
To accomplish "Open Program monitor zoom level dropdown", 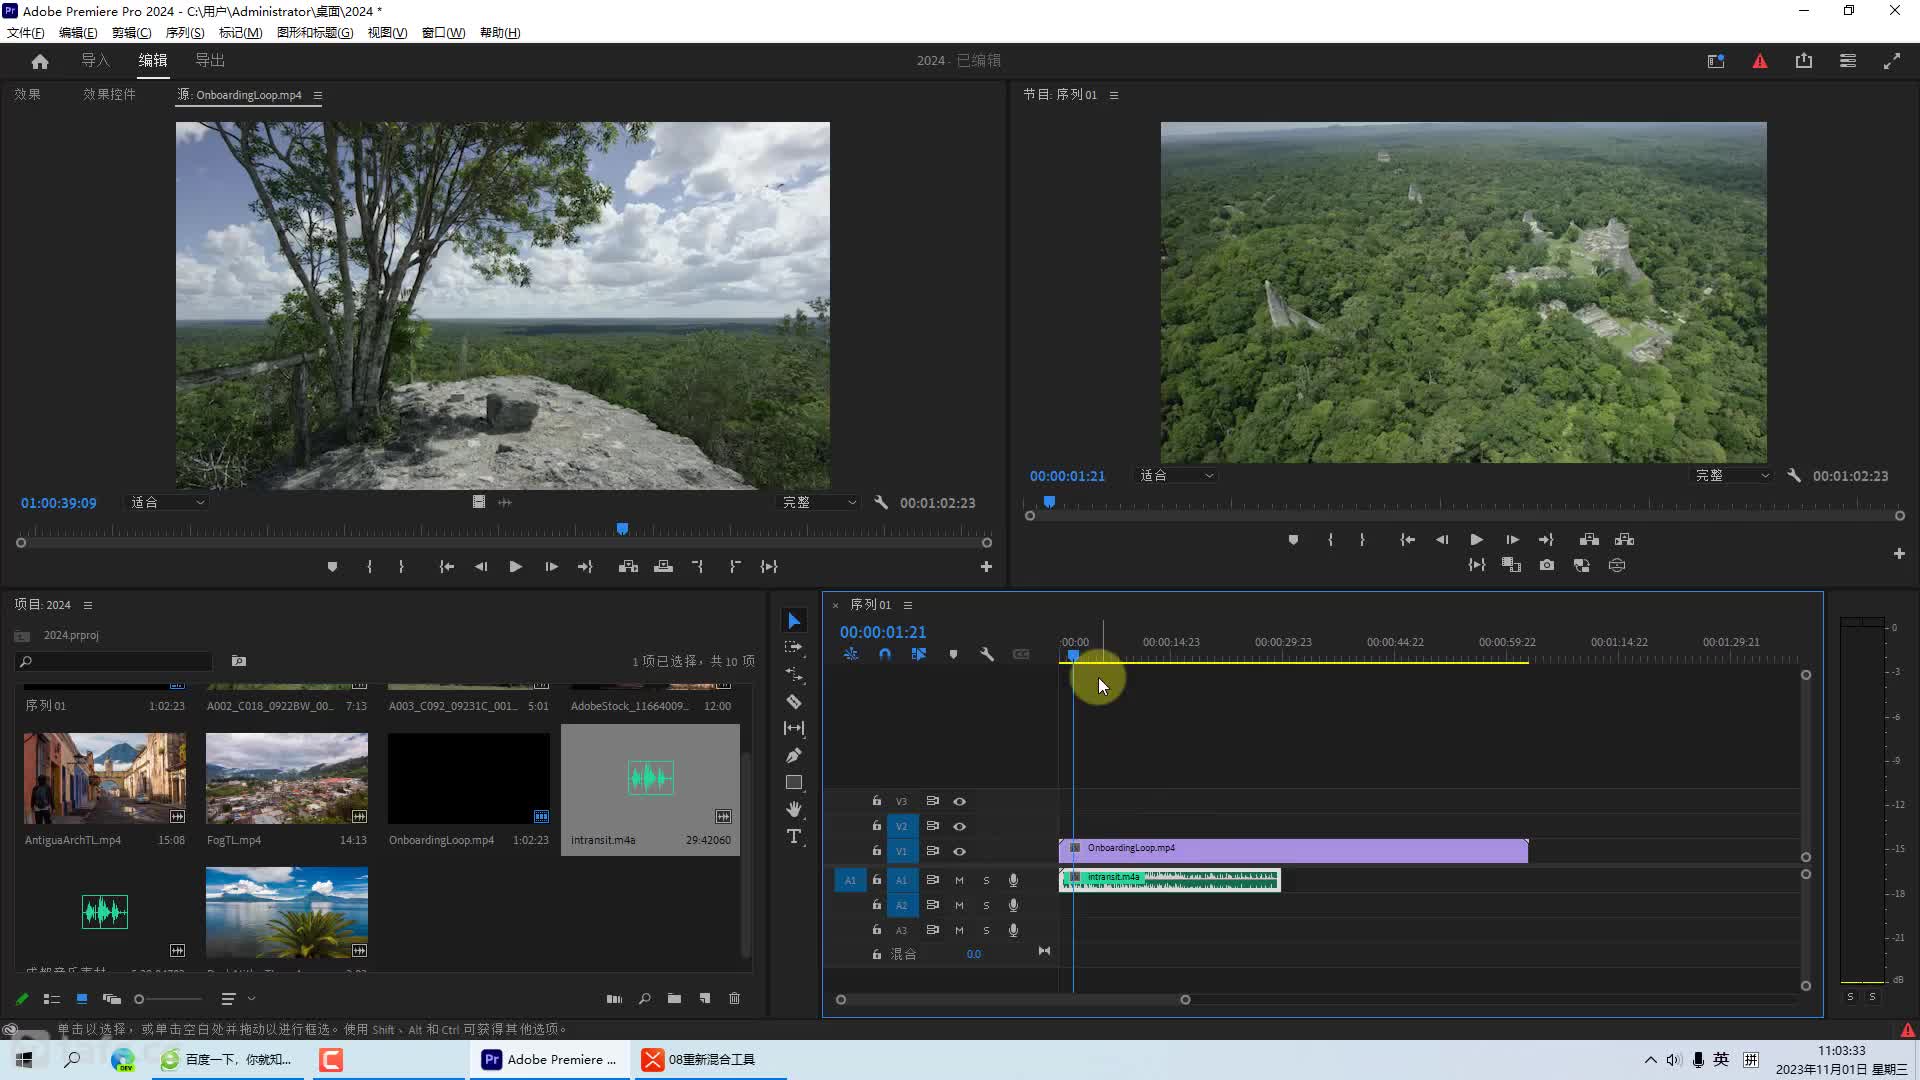I will [x=1177, y=476].
